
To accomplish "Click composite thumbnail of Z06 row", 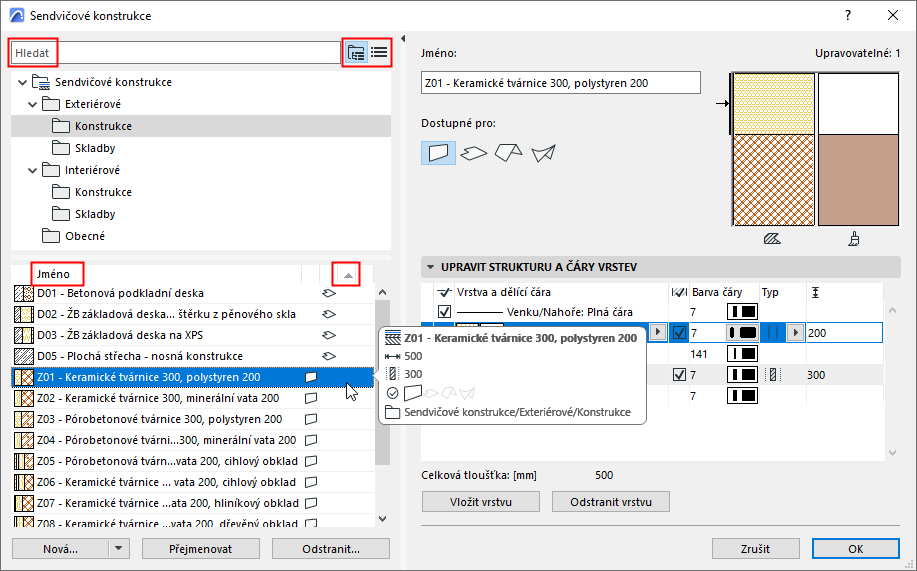I will (x=24, y=483).
